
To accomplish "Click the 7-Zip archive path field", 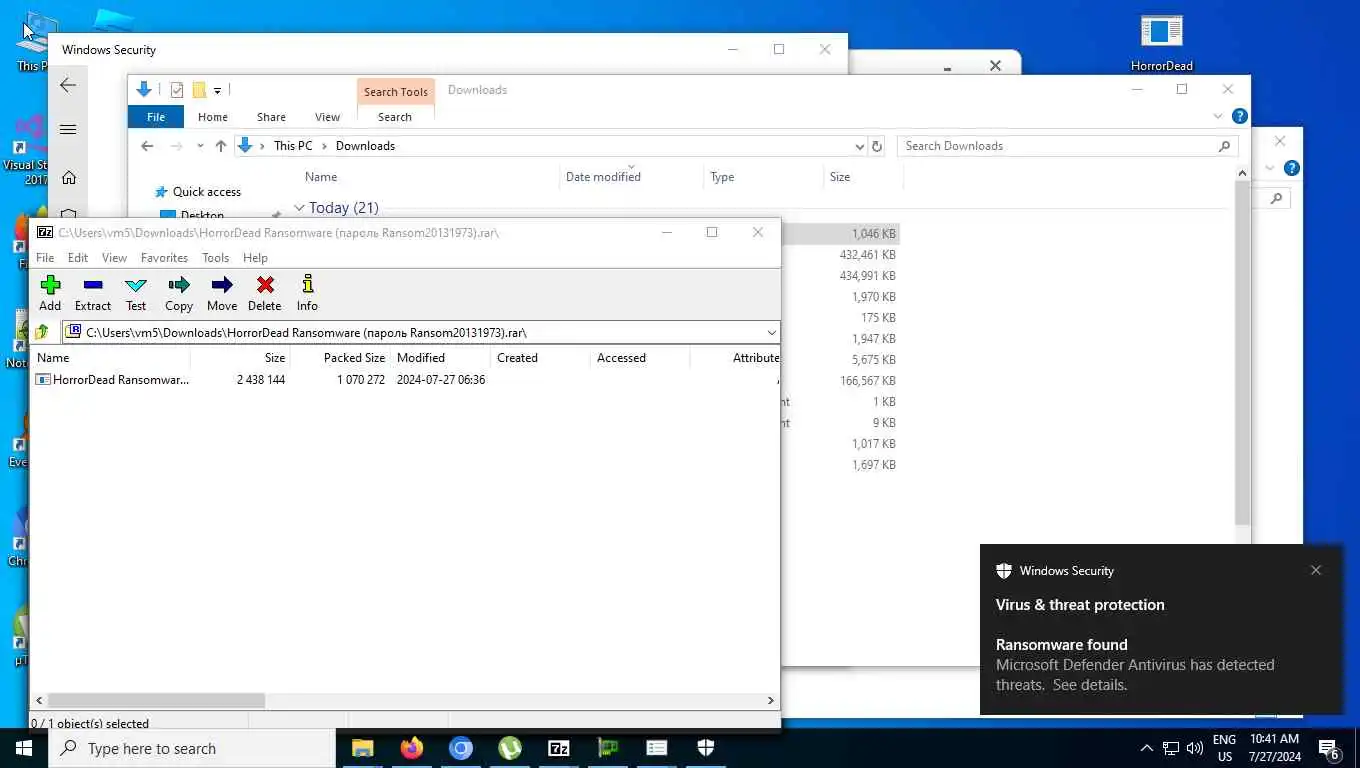I will pyautogui.click(x=420, y=332).
